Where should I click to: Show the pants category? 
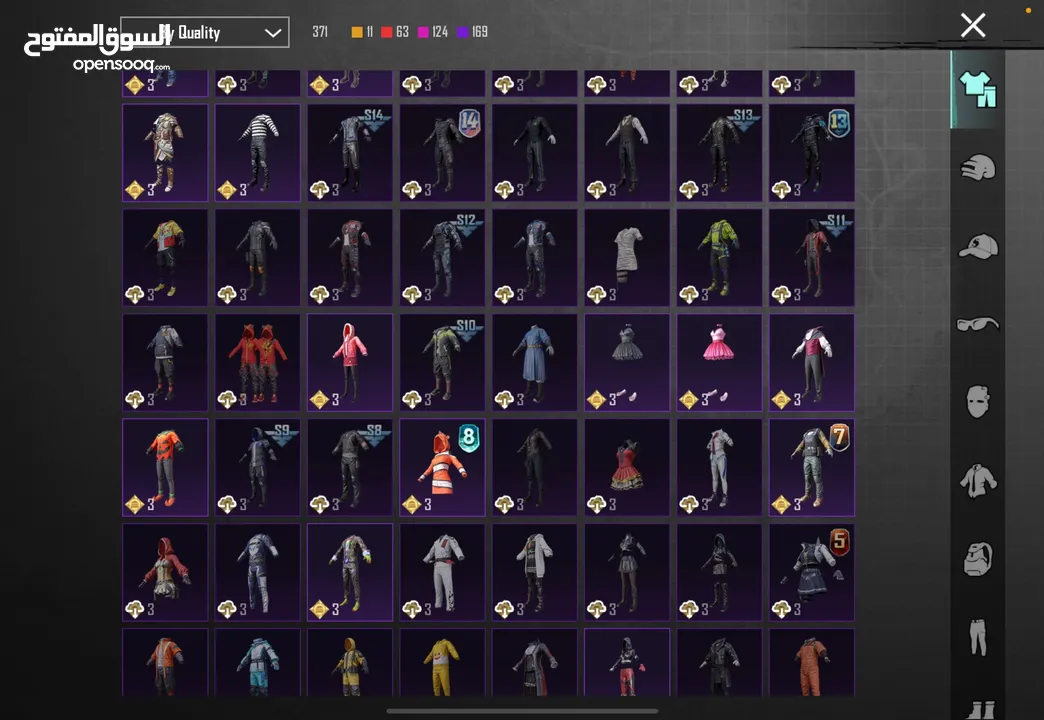coord(977,637)
